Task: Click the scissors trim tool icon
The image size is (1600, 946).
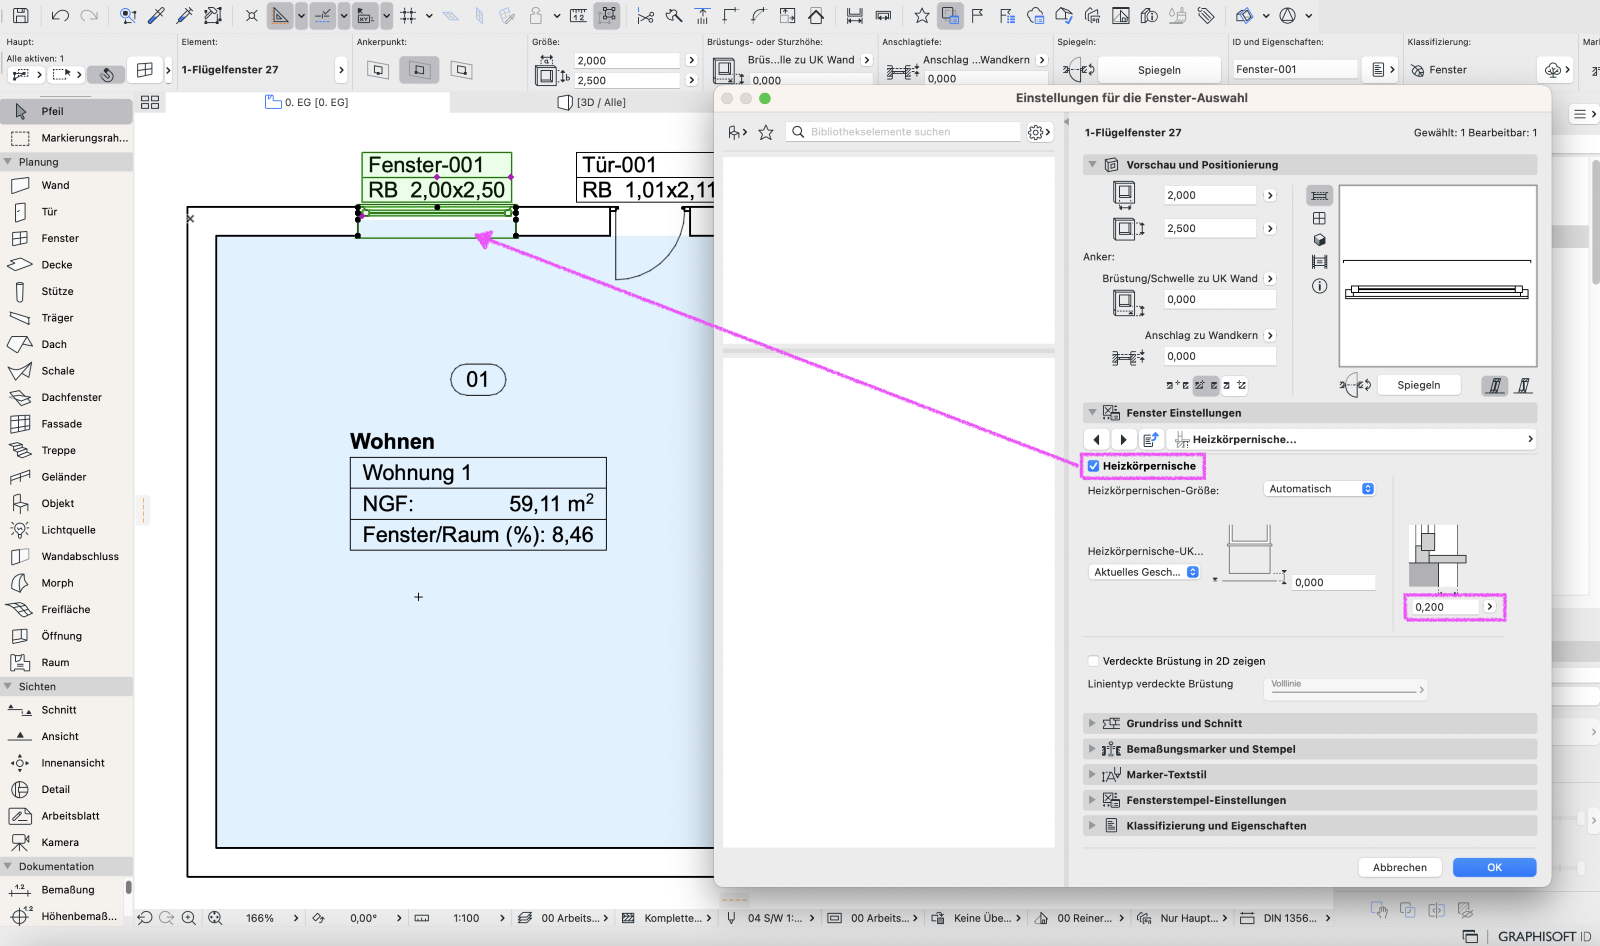Action: pos(646,16)
